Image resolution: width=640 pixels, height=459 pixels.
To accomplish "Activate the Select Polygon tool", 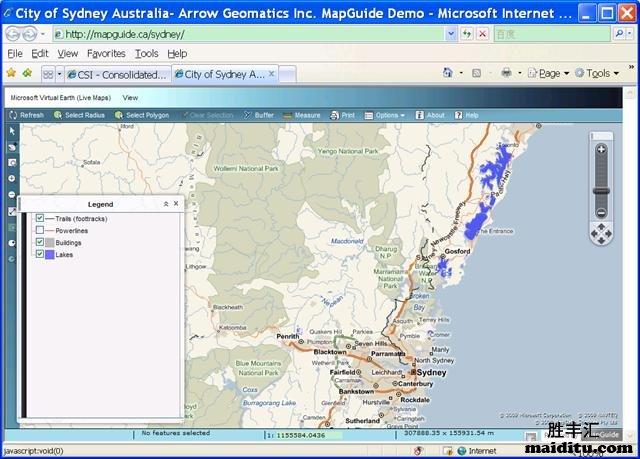I will 141,115.
